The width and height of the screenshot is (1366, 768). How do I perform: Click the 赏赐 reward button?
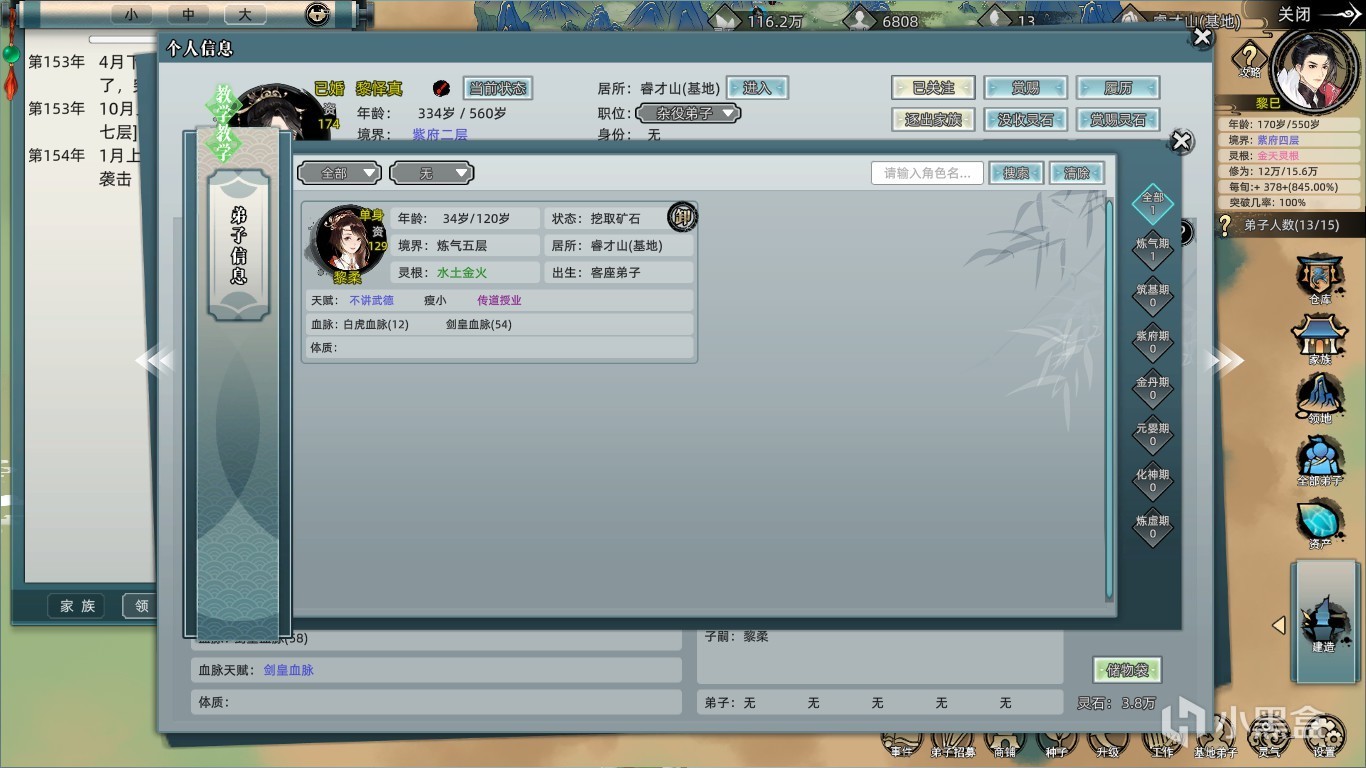click(x=1025, y=88)
